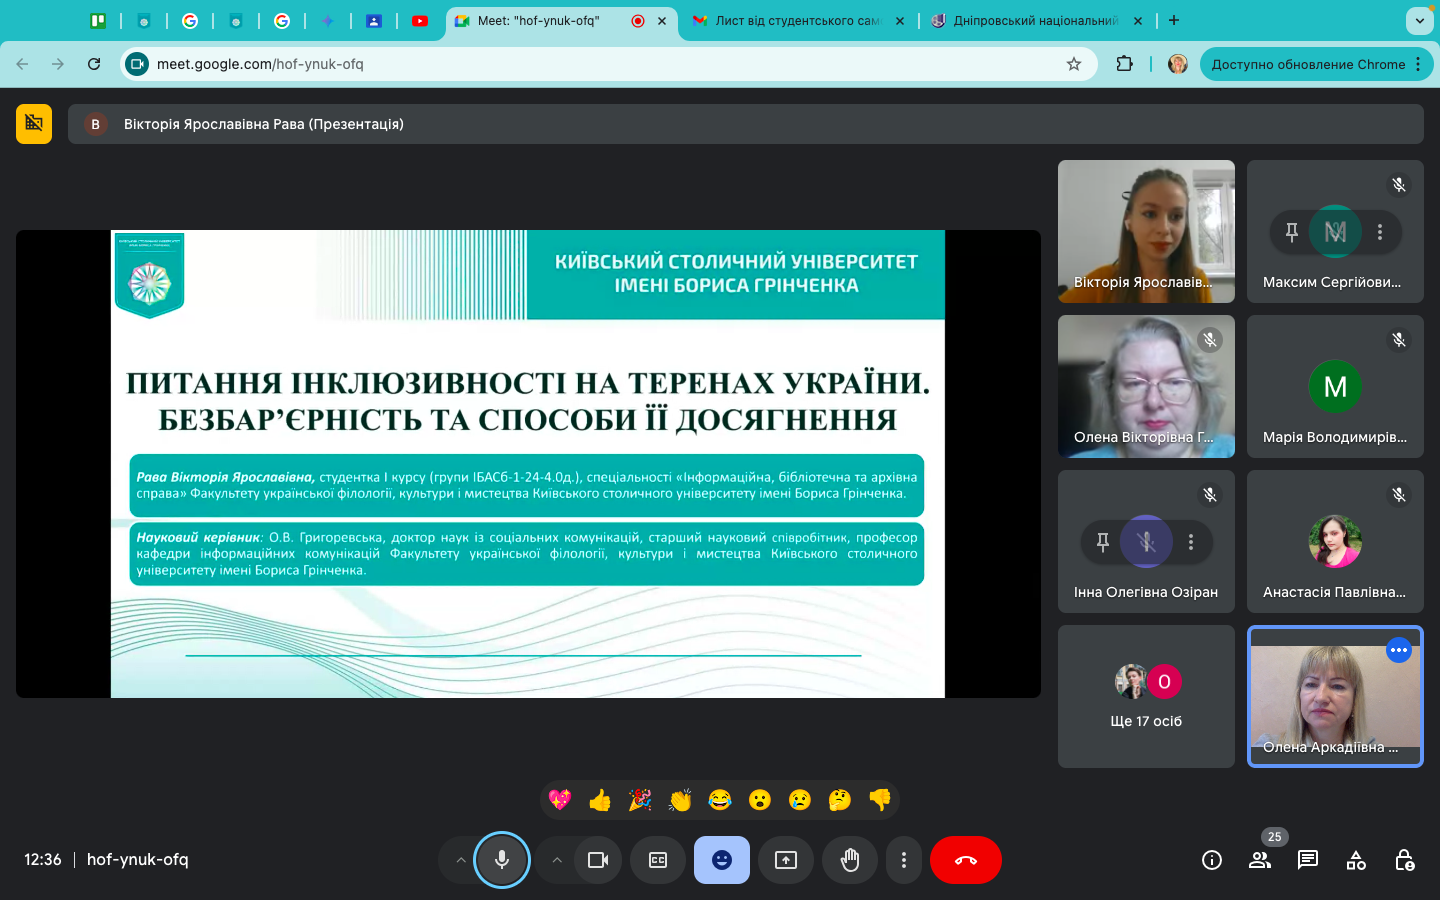Send the thumbs up emoji reaction
Image resolution: width=1440 pixels, height=900 pixels.
pos(600,800)
